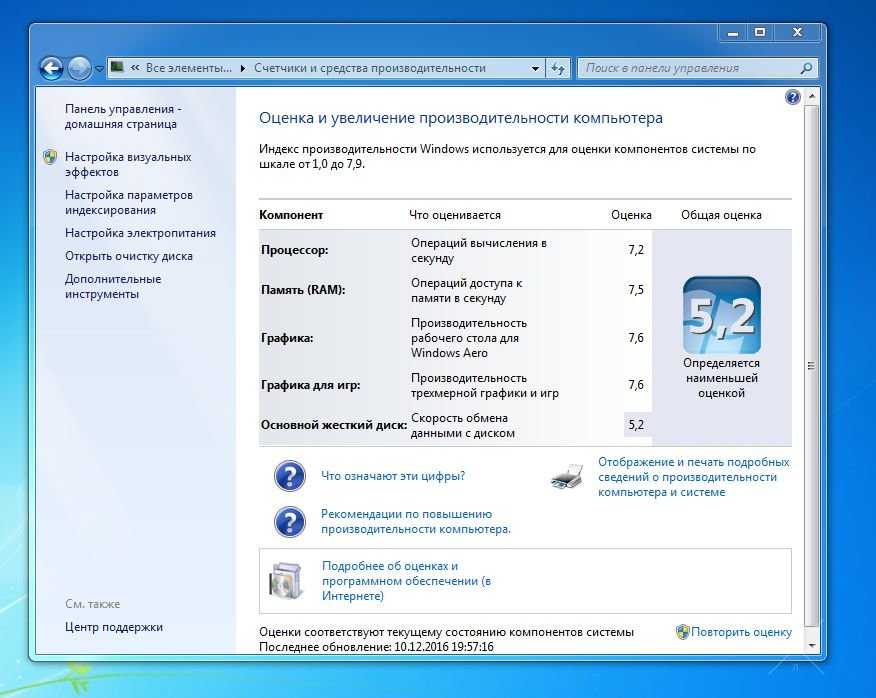The width and height of the screenshot is (876, 698).
Task: Open the address bar history dropdown
Action: [x=535, y=68]
